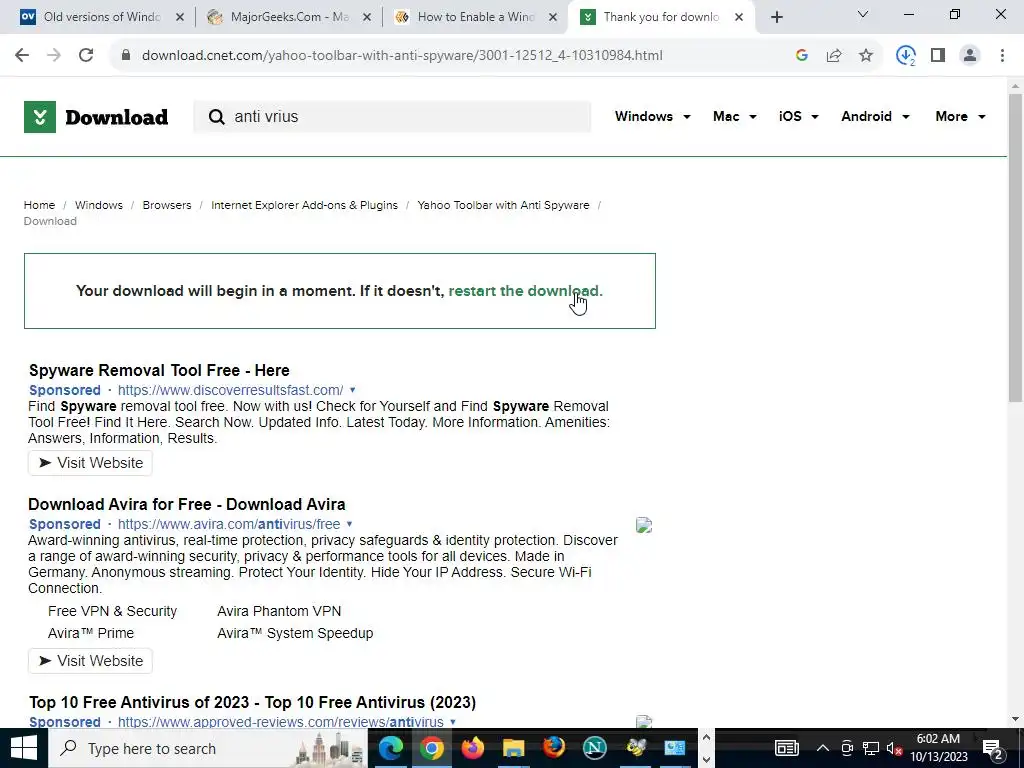This screenshot has width=1024, height=768.
Task: Open the avira.com ad dropdown arrow
Action: tap(349, 524)
